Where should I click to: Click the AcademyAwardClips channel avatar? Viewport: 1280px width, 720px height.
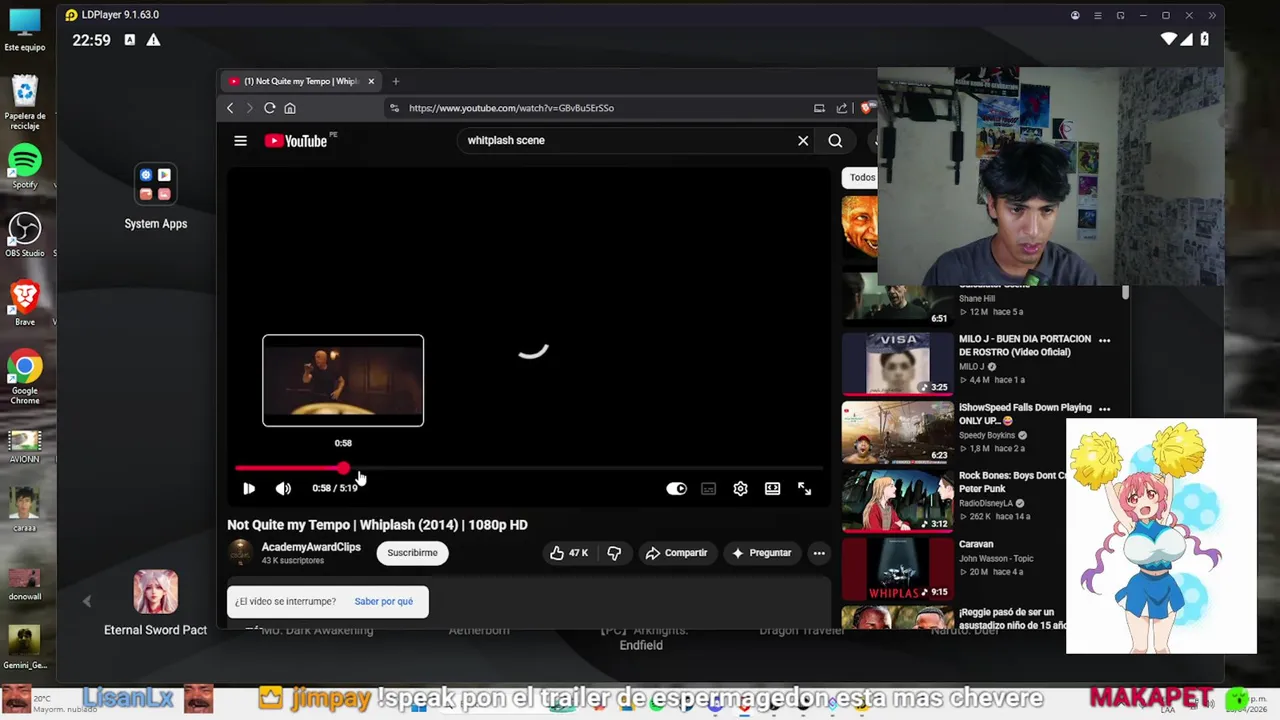pos(240,552)
